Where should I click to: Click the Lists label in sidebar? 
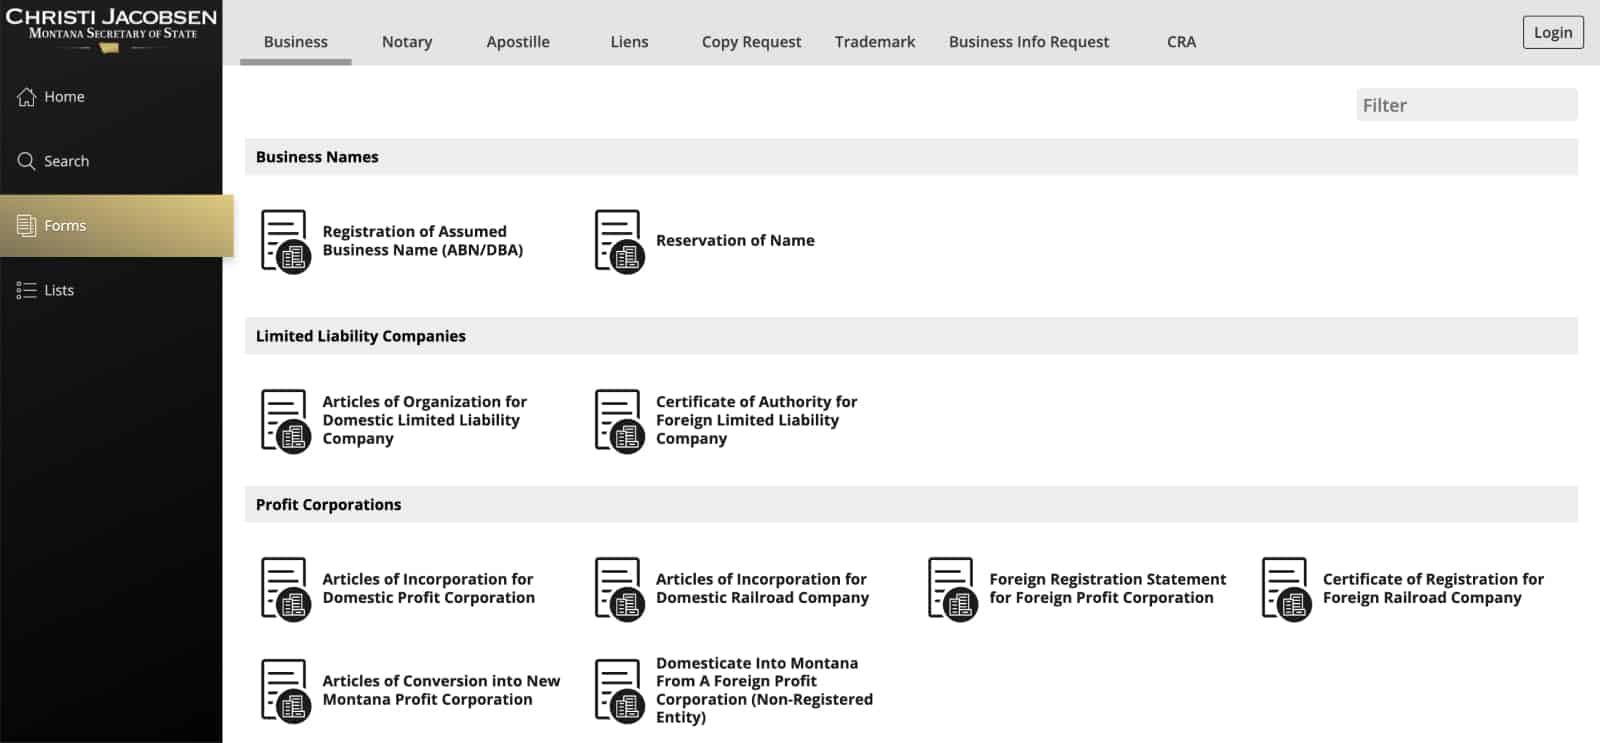click(x=59, y=290)
